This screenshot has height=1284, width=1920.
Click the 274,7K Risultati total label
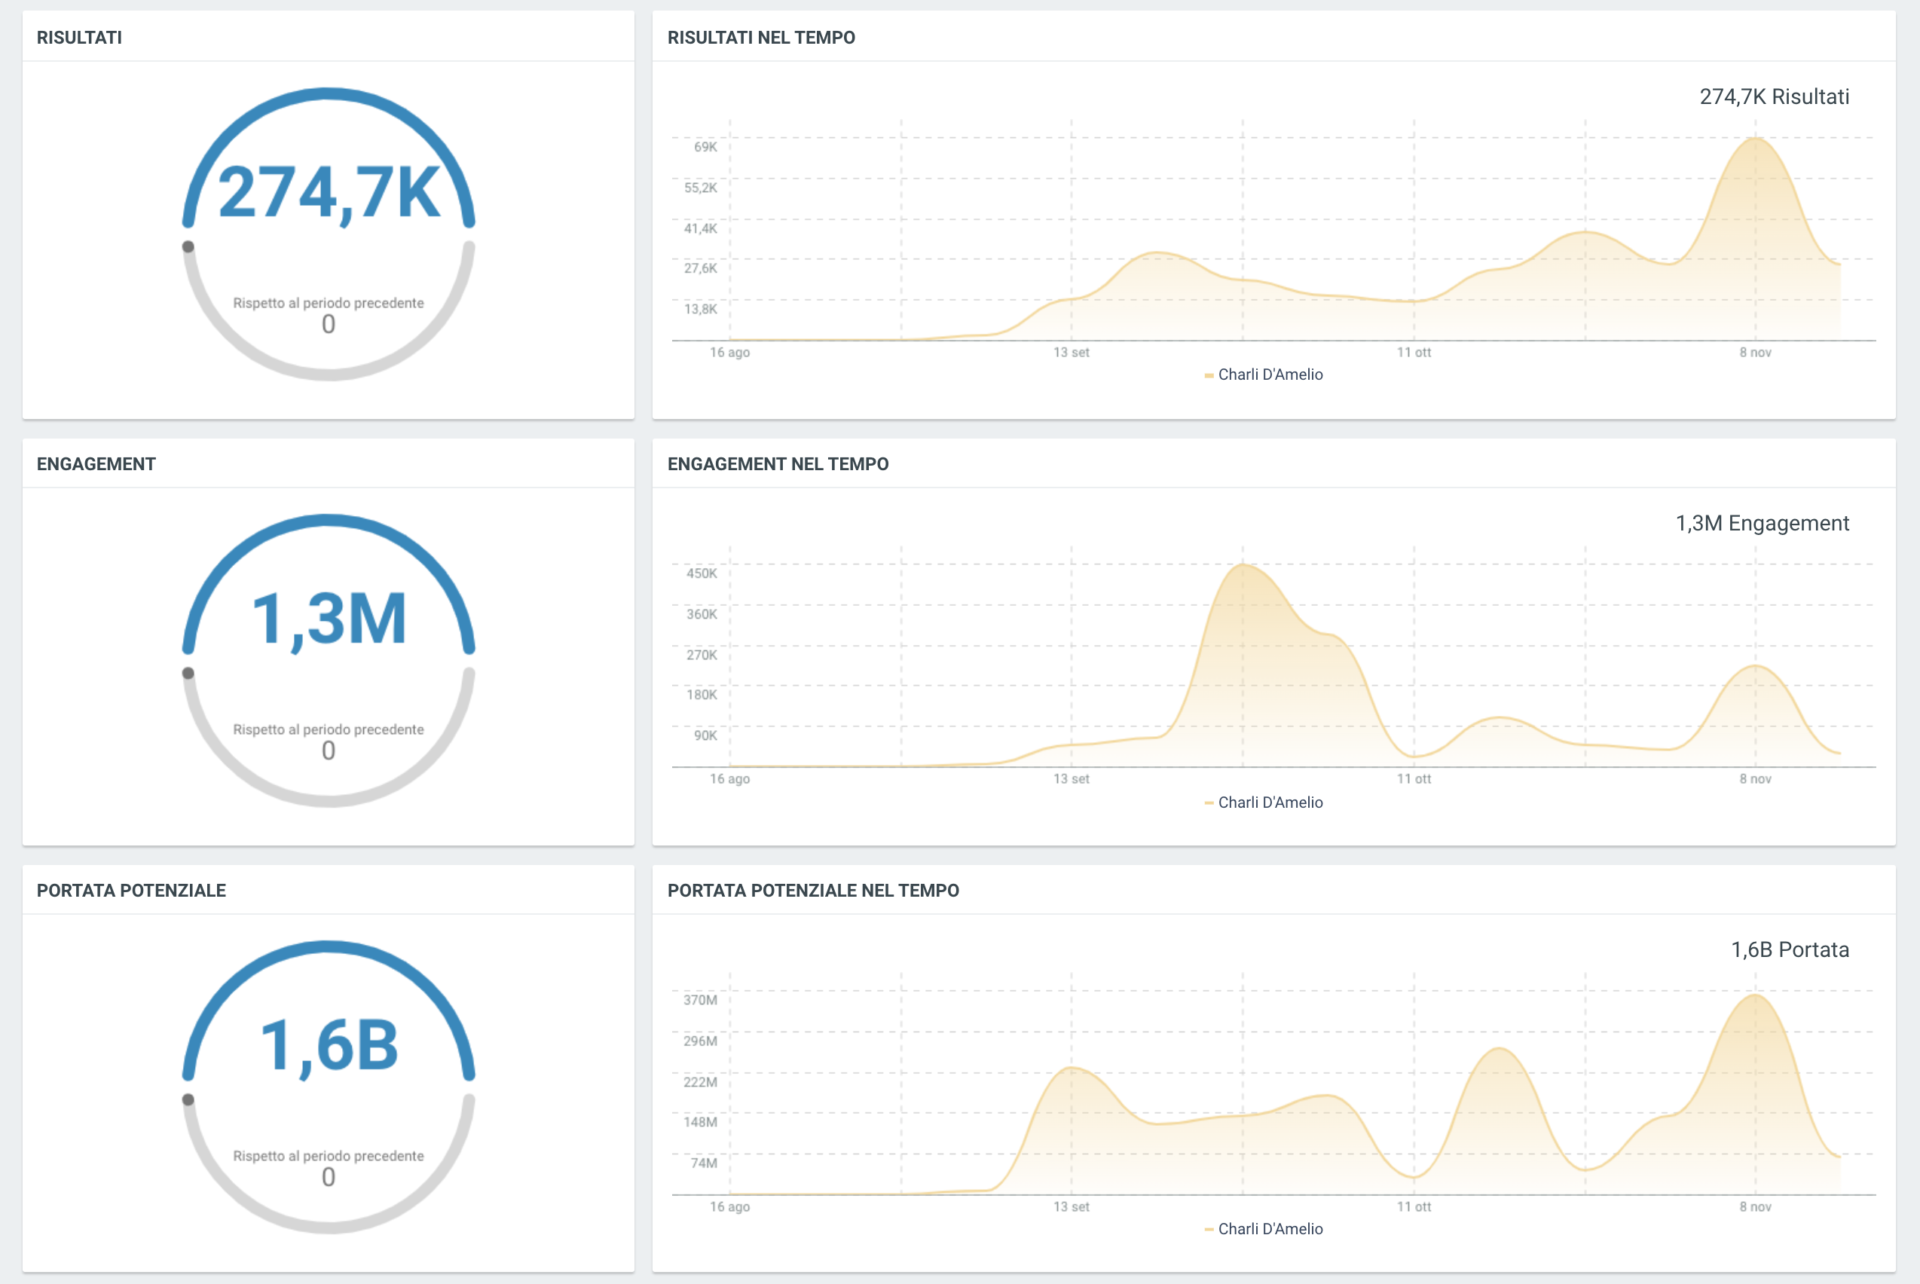(1774, 97)
